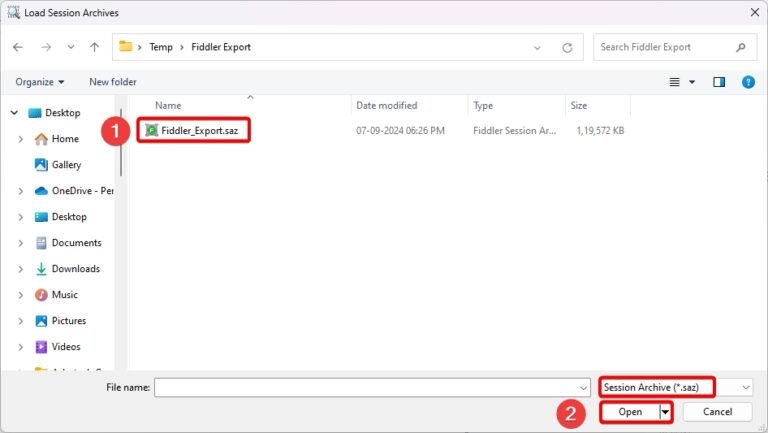The height and width of the screenshot is (433, 768).
Task: Open the Session Archive (*.saz) filter
Action: coord(676,387)
